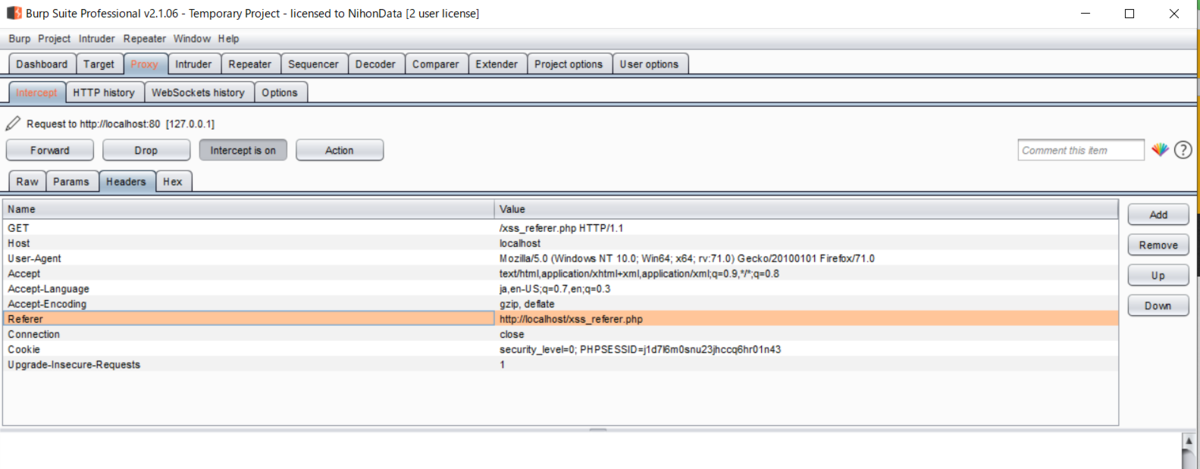Open the WebSockets history sub-tab
Image resolution: width=1200 pixels, height=469 pixels.
pos(198,92)
